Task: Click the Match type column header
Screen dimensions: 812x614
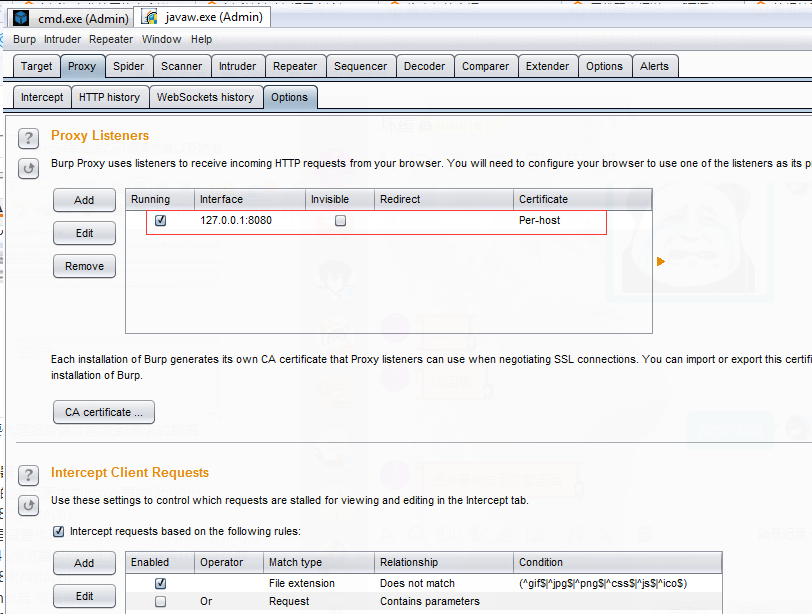Action: pyautogui.click(x=318, y=562)
